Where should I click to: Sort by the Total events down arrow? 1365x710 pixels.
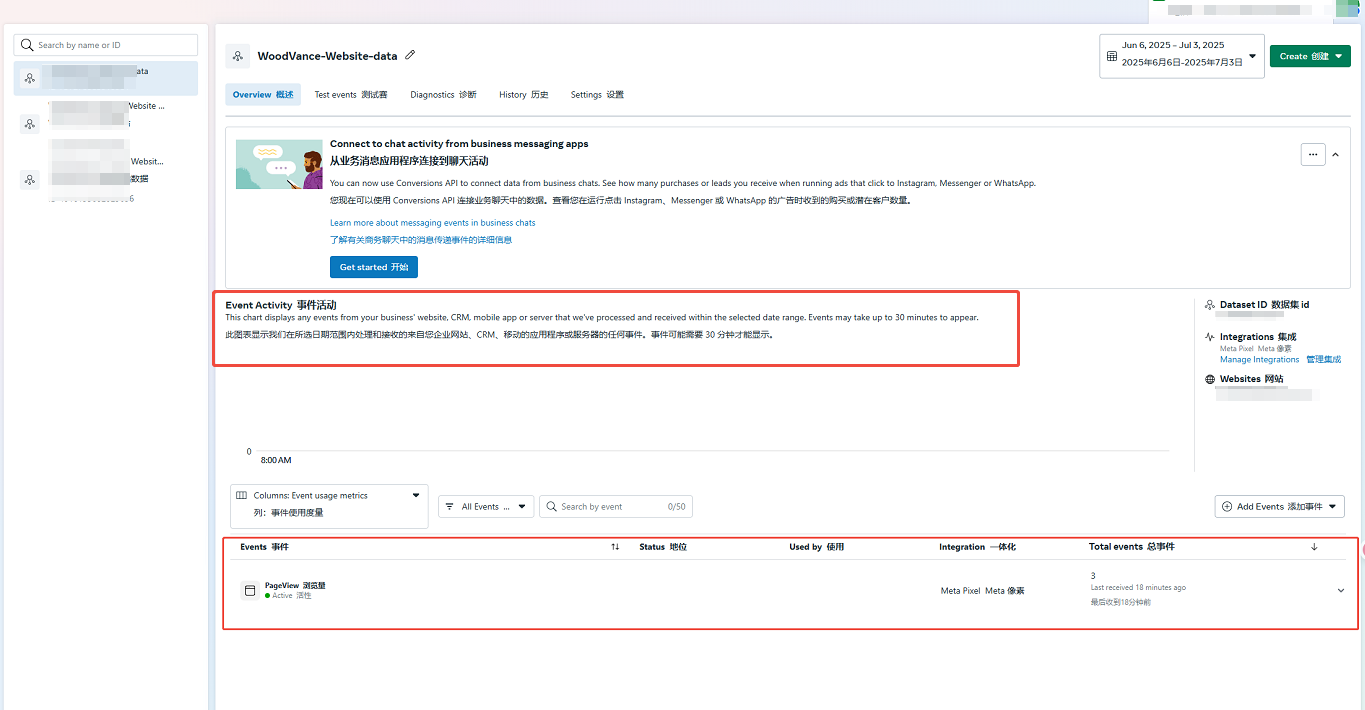pos(1313,547)
